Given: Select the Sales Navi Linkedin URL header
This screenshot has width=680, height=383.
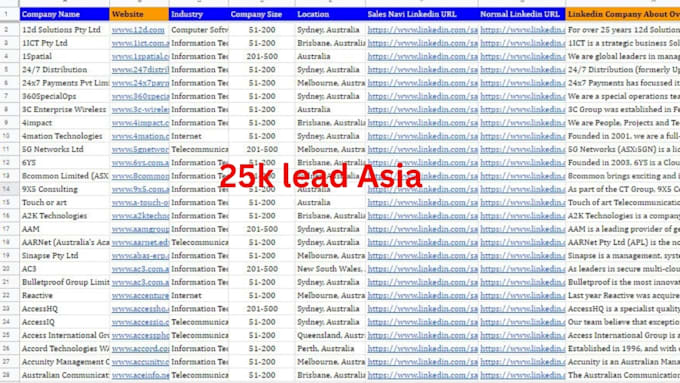Looking at the screenshot, I should (x=422, y=14).
